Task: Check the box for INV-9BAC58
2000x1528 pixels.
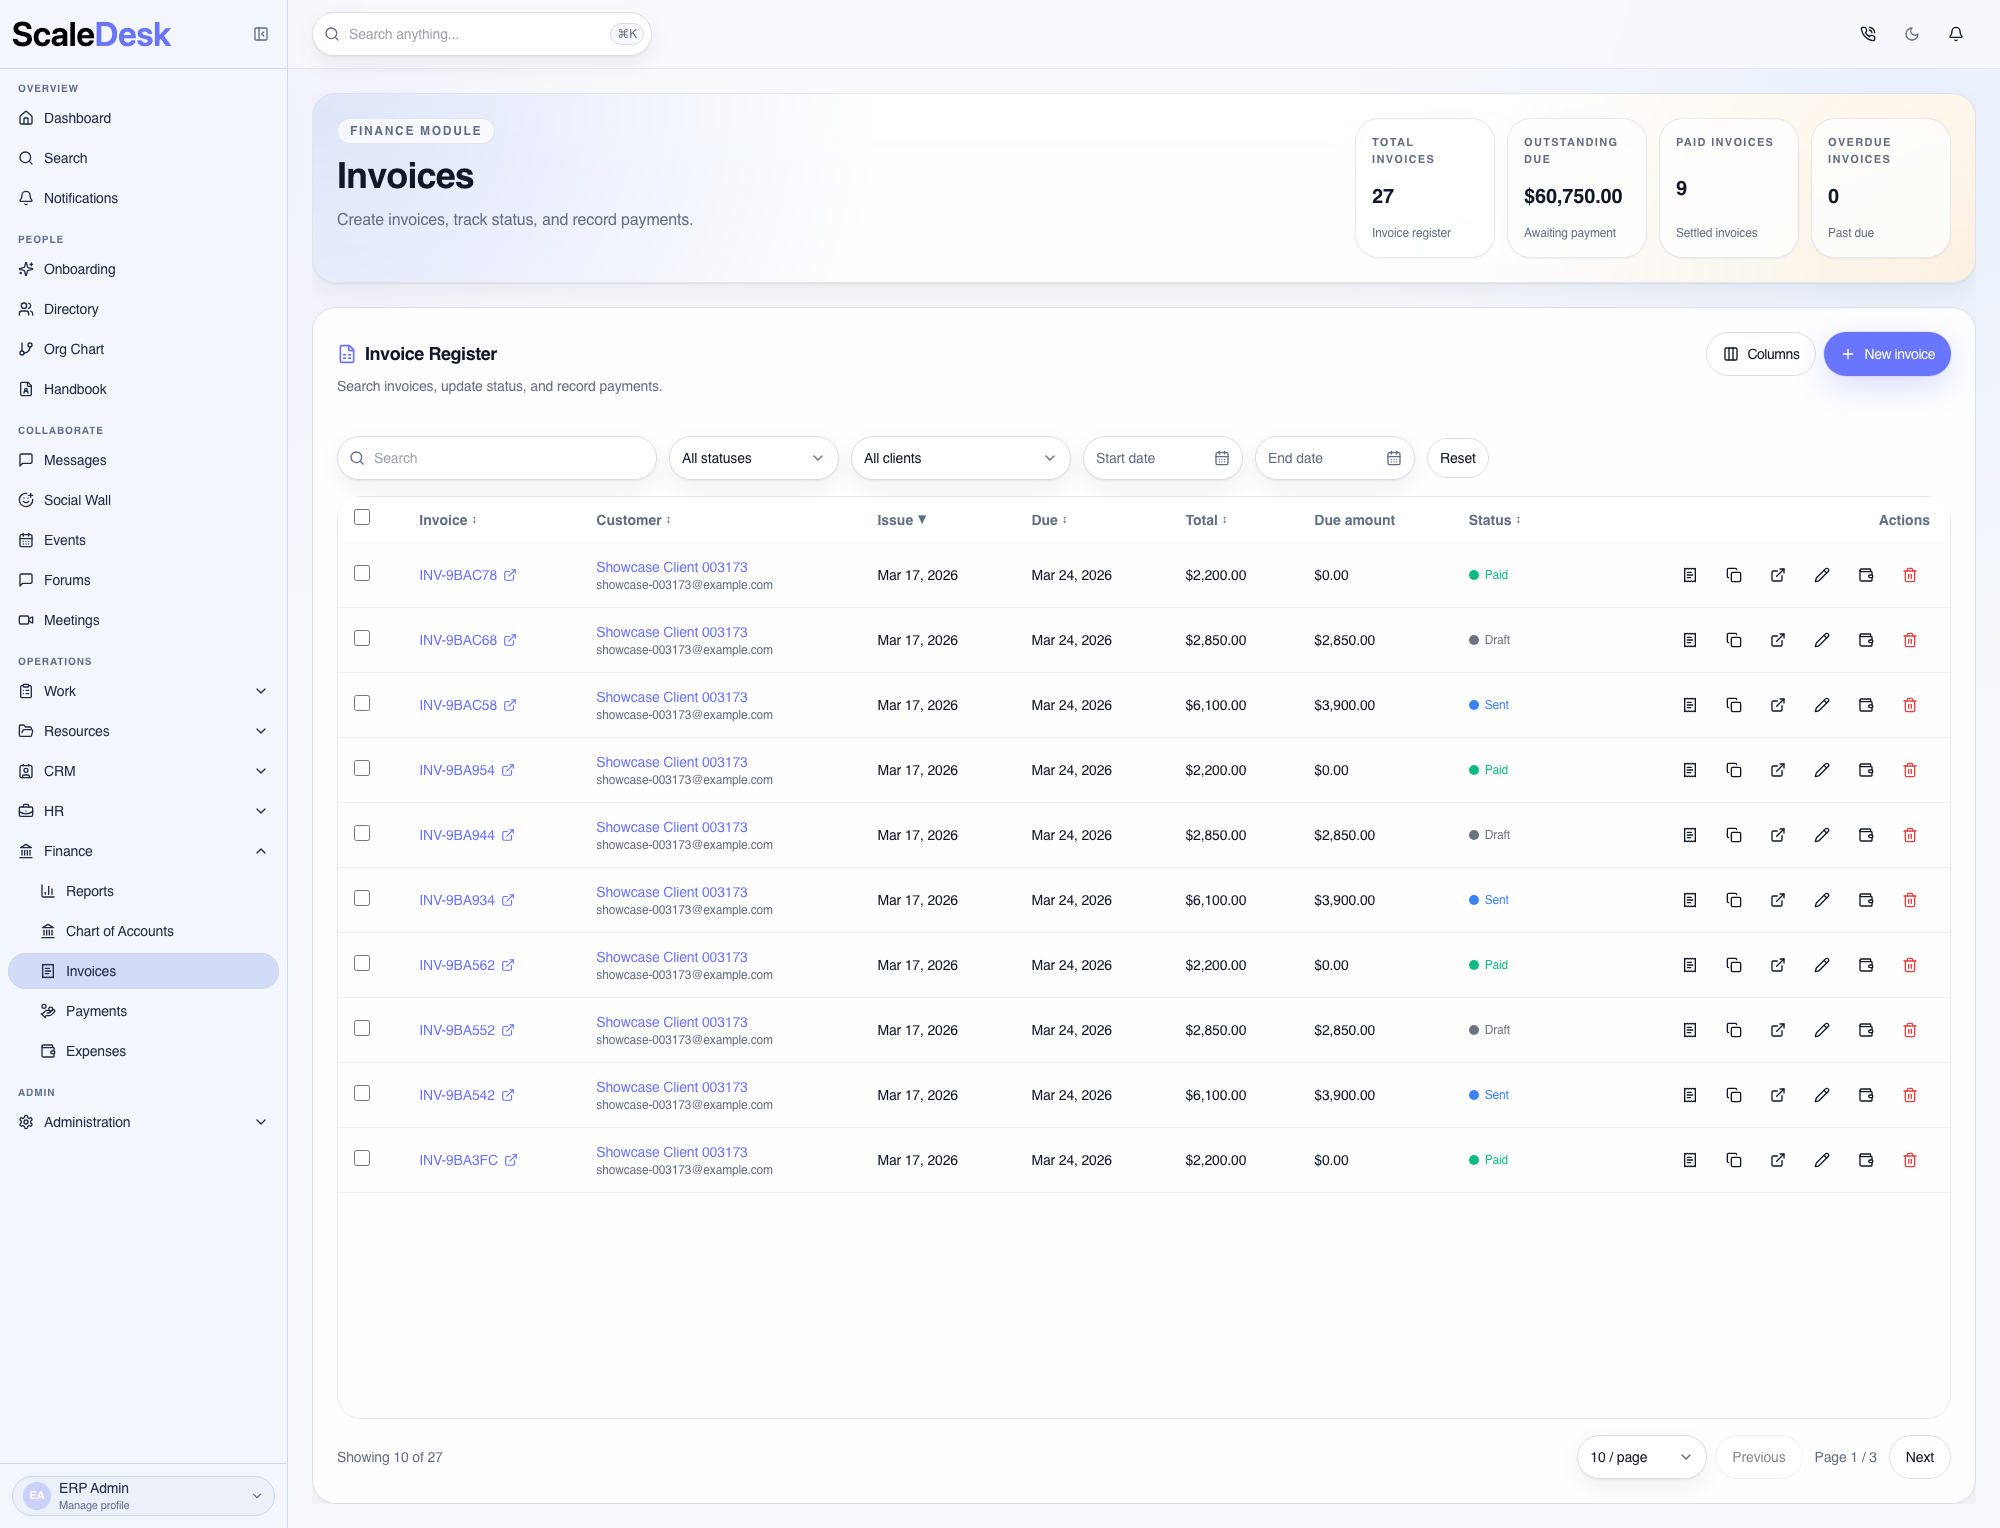Action: point(362,703)
